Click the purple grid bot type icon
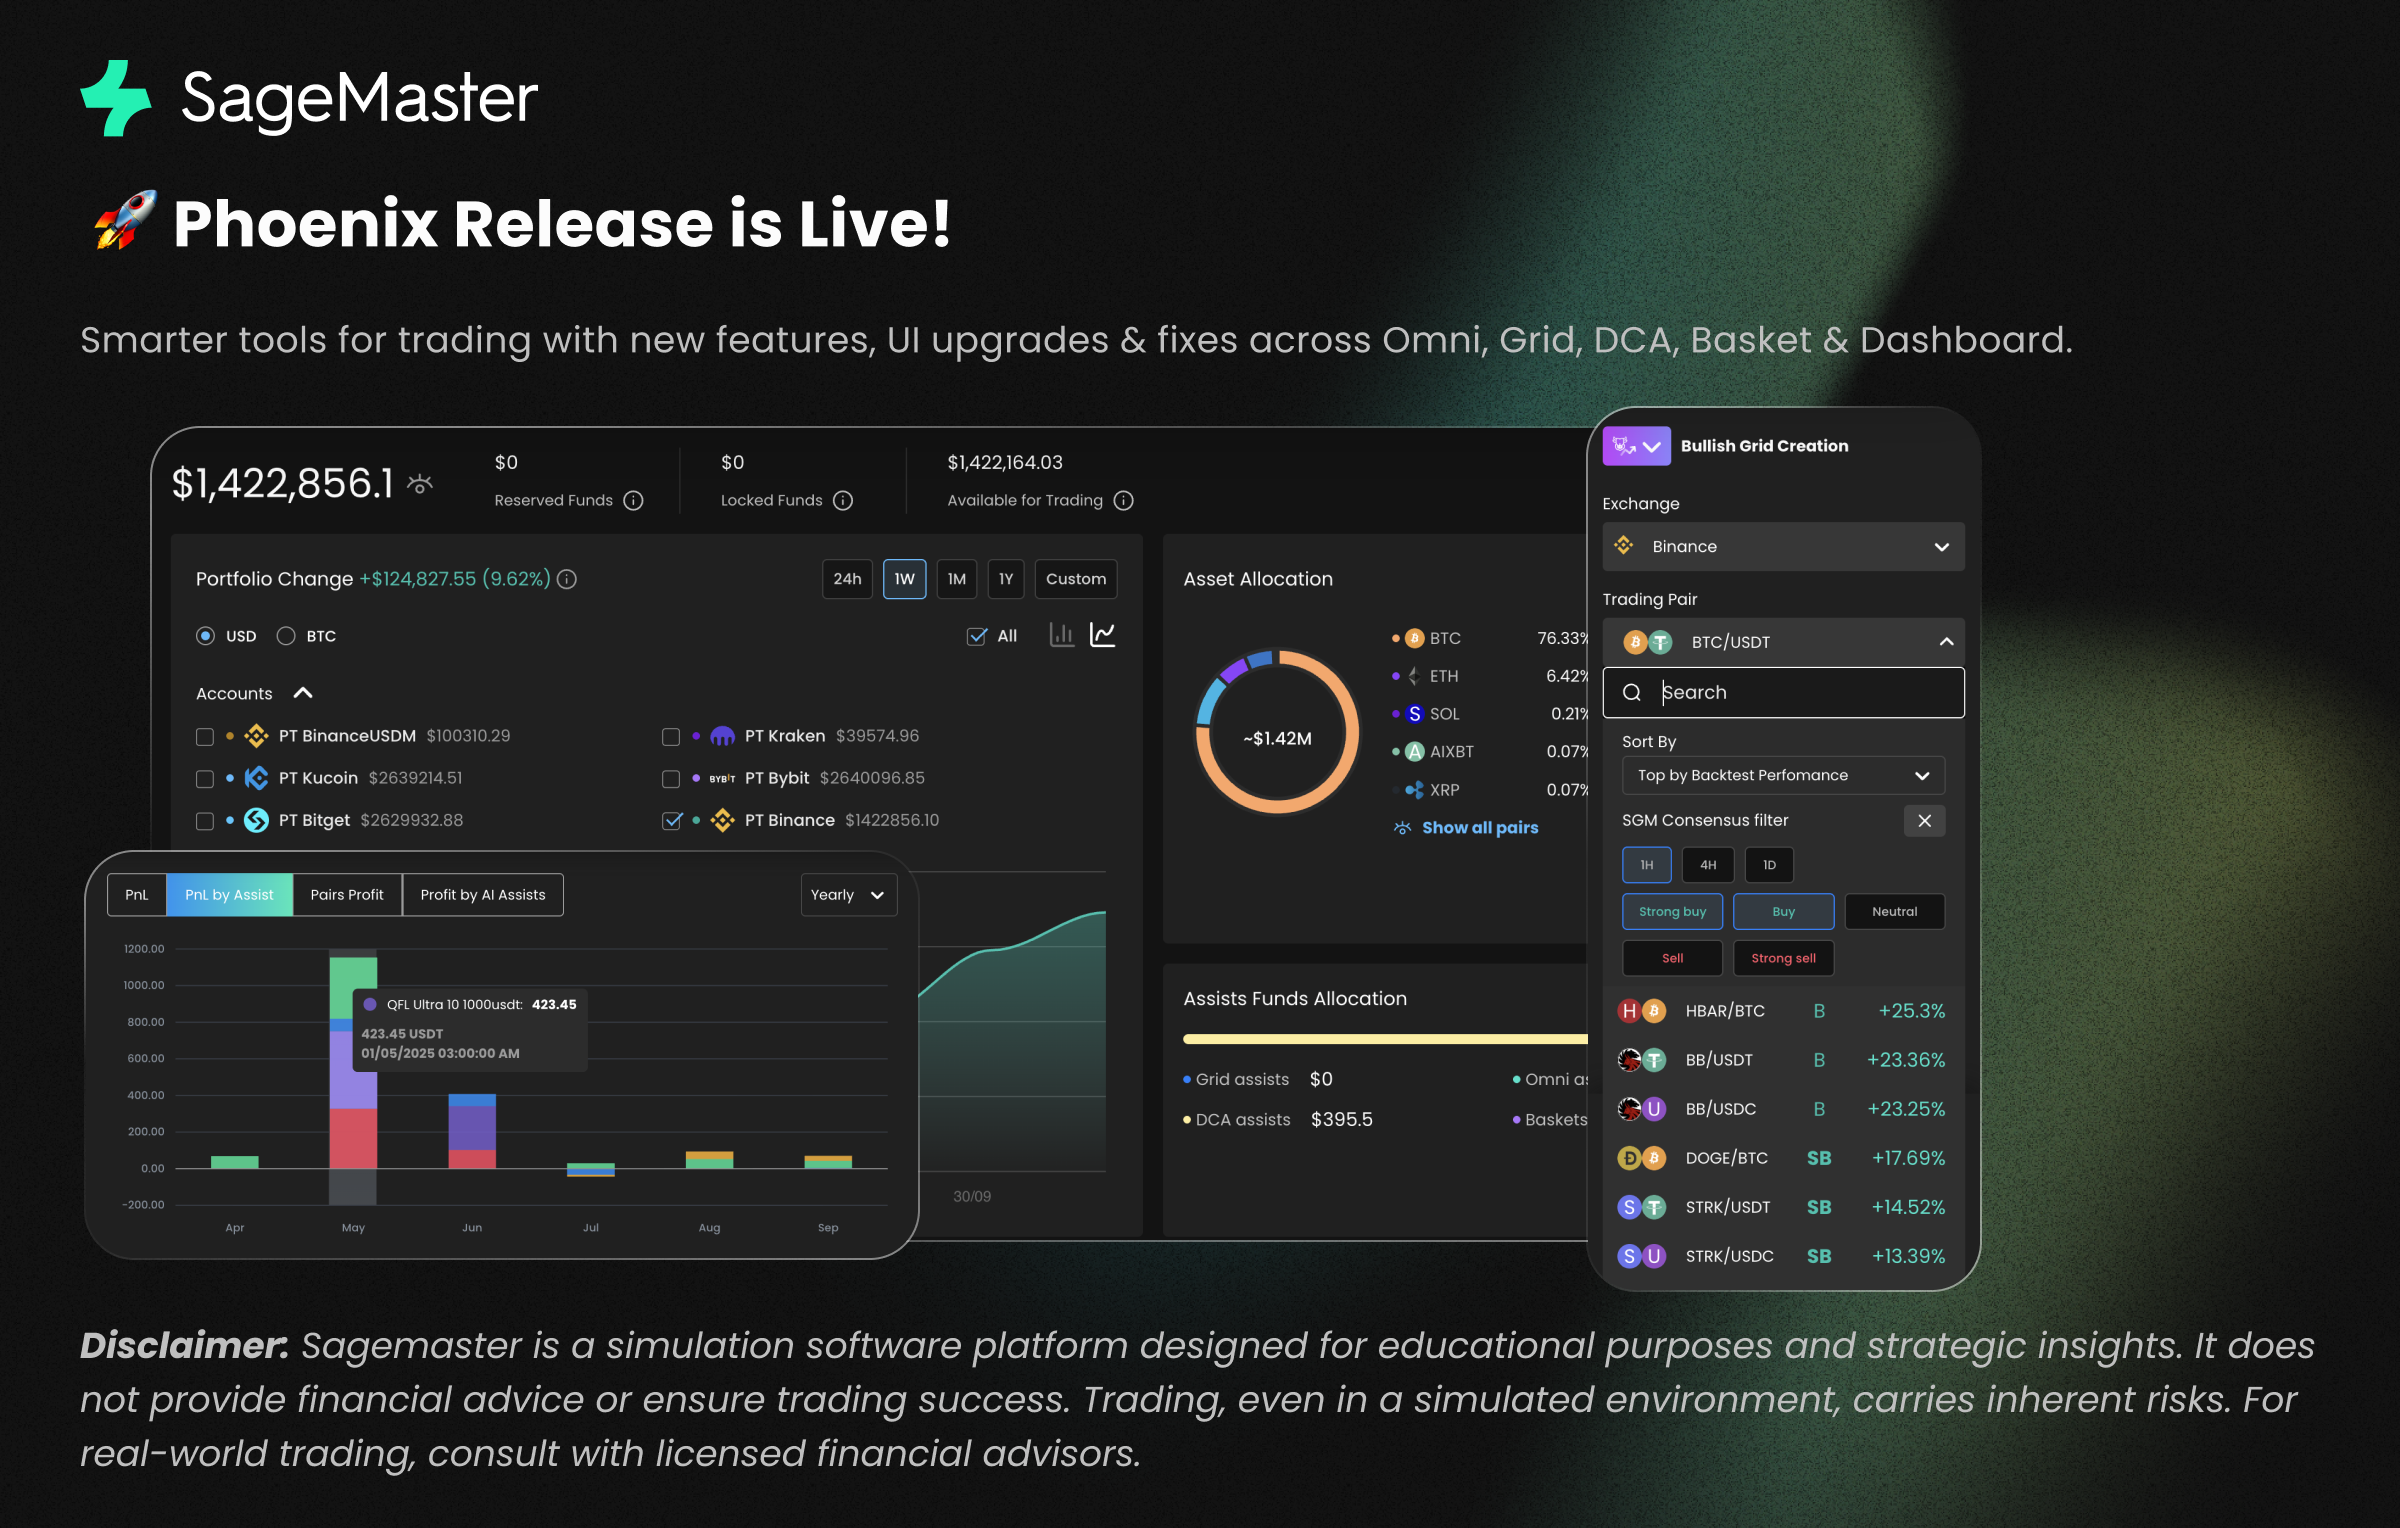 [1636, 446]
